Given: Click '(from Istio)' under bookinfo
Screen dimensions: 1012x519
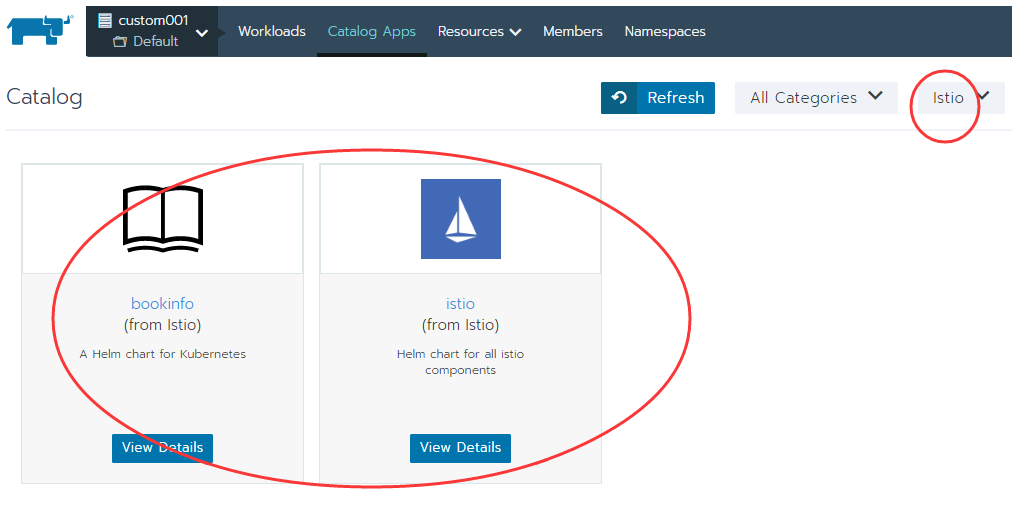Looking at the screenshot, I should (163, 325).
